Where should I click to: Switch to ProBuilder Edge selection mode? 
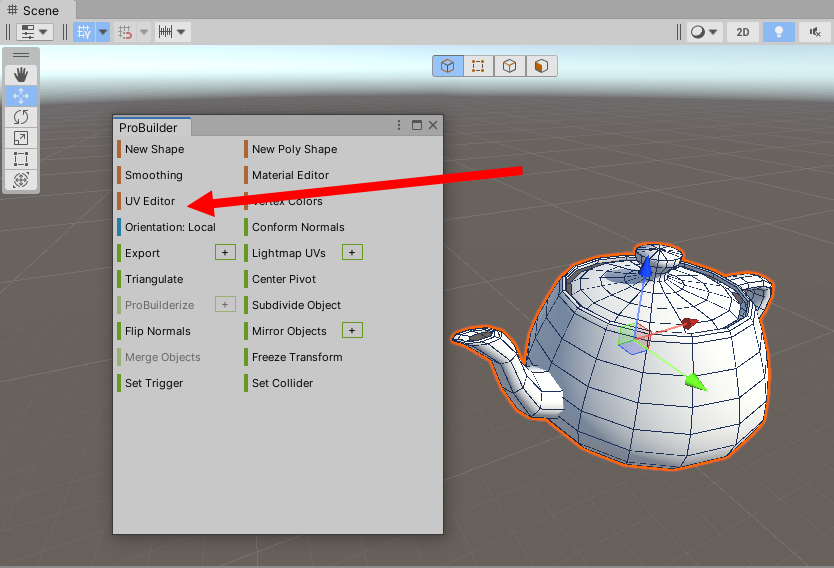pyautogui.click(x=510, y=66)
